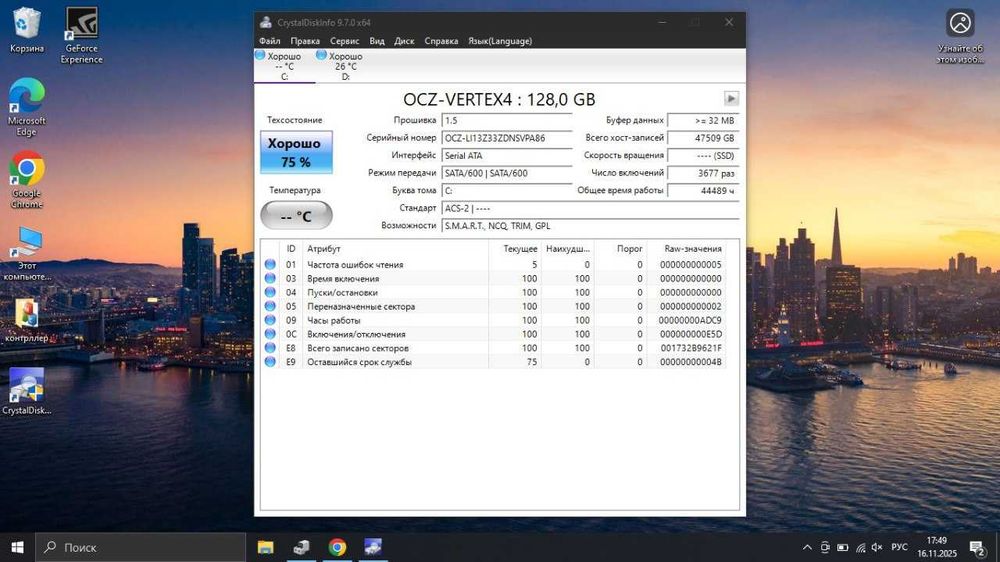Viewport: 1000px width, 562px height.
Task: Open the Сервис menu
Action: pyautogui.click(x=344, y=41)
